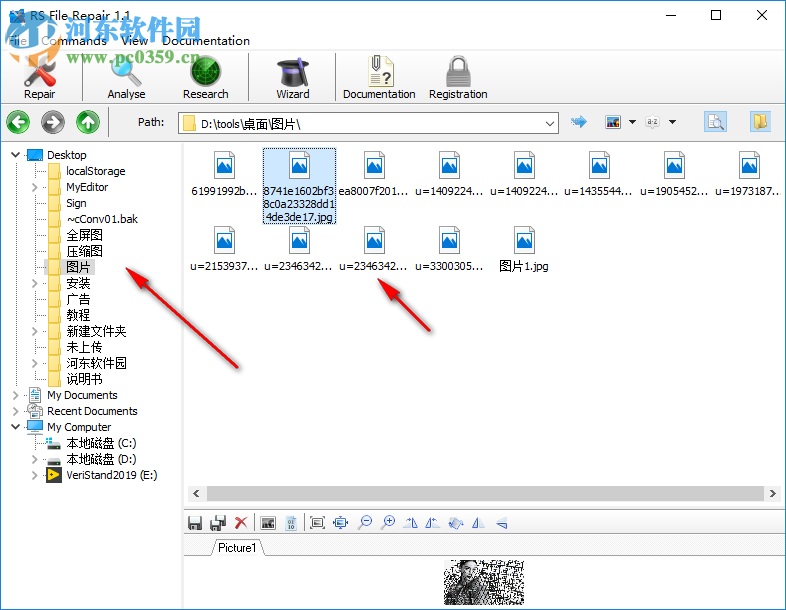Select the 说明书 folder
Image resolution: width=786 pixels, height=610 pixels.
point(84,379)
